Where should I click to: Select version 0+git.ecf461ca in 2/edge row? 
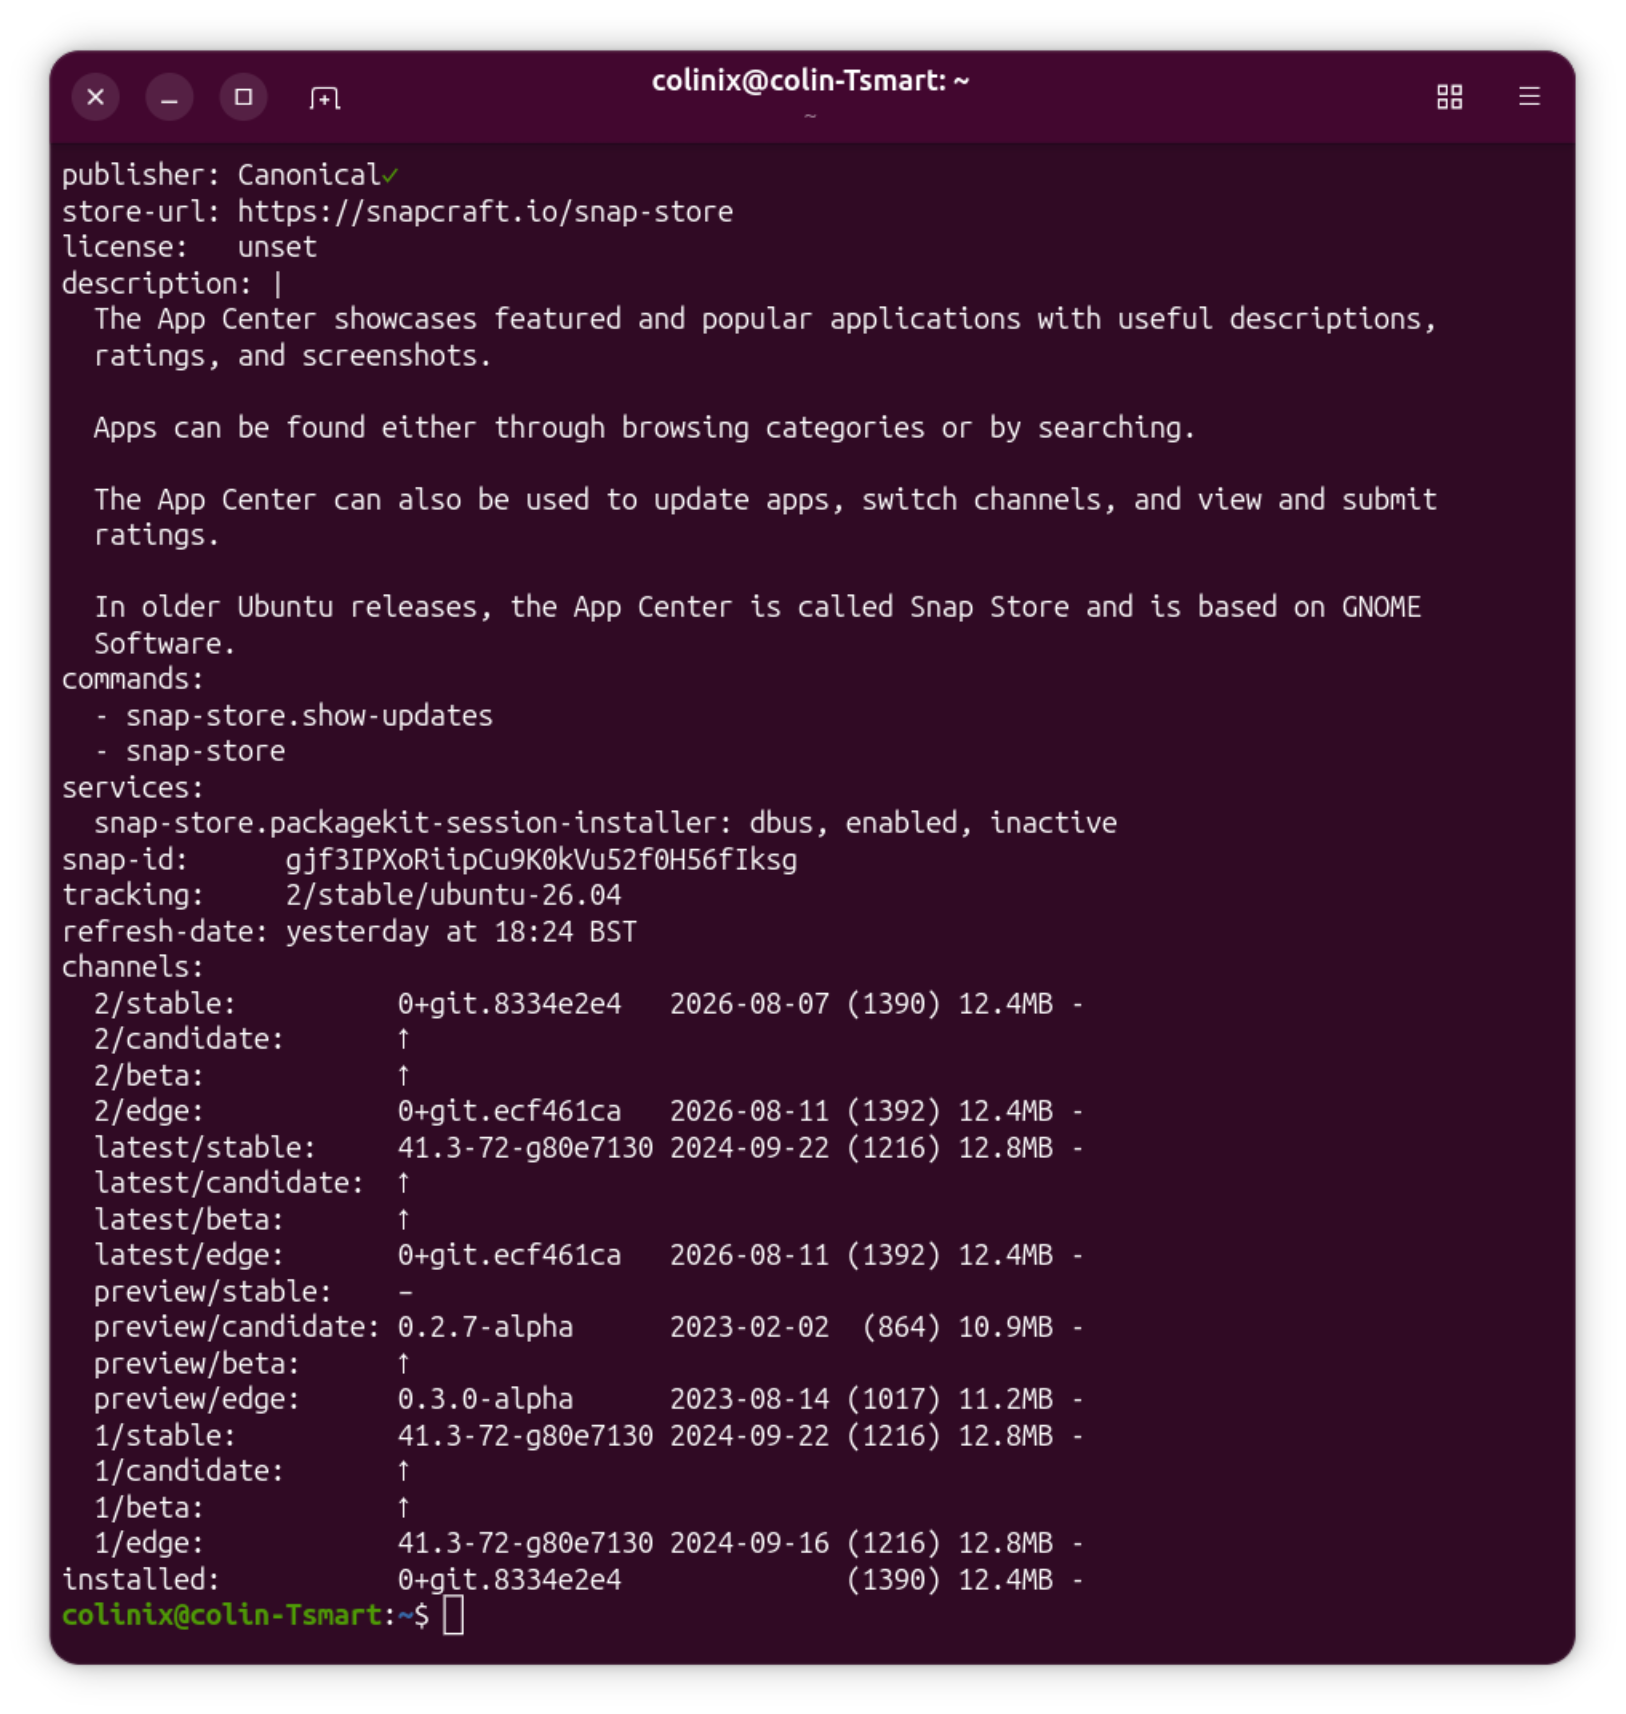[x=509, y=1111]
